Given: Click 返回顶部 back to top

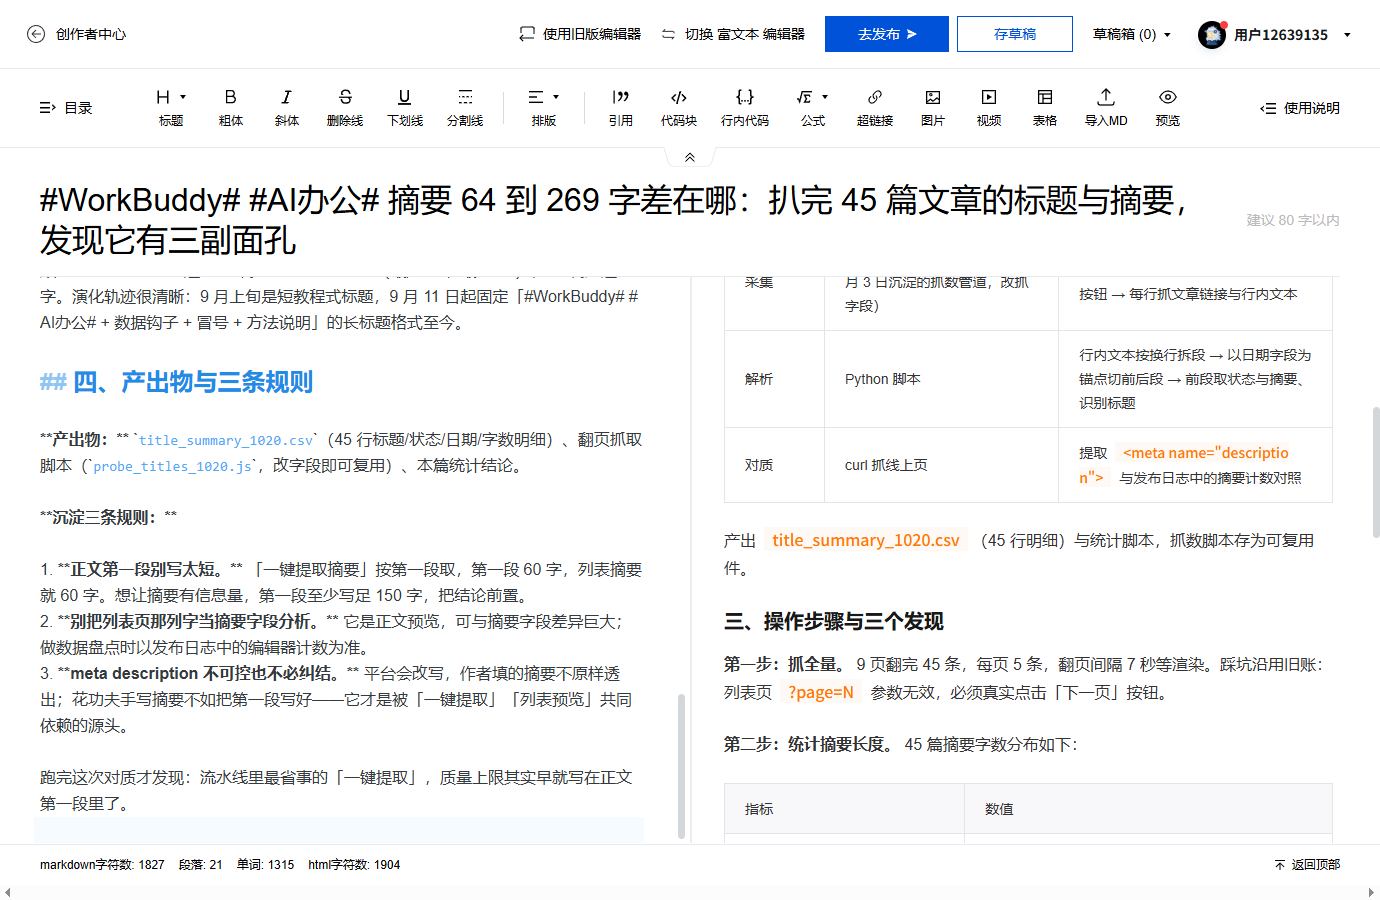Looking at the screenshot, I should tap(1307, 865).
